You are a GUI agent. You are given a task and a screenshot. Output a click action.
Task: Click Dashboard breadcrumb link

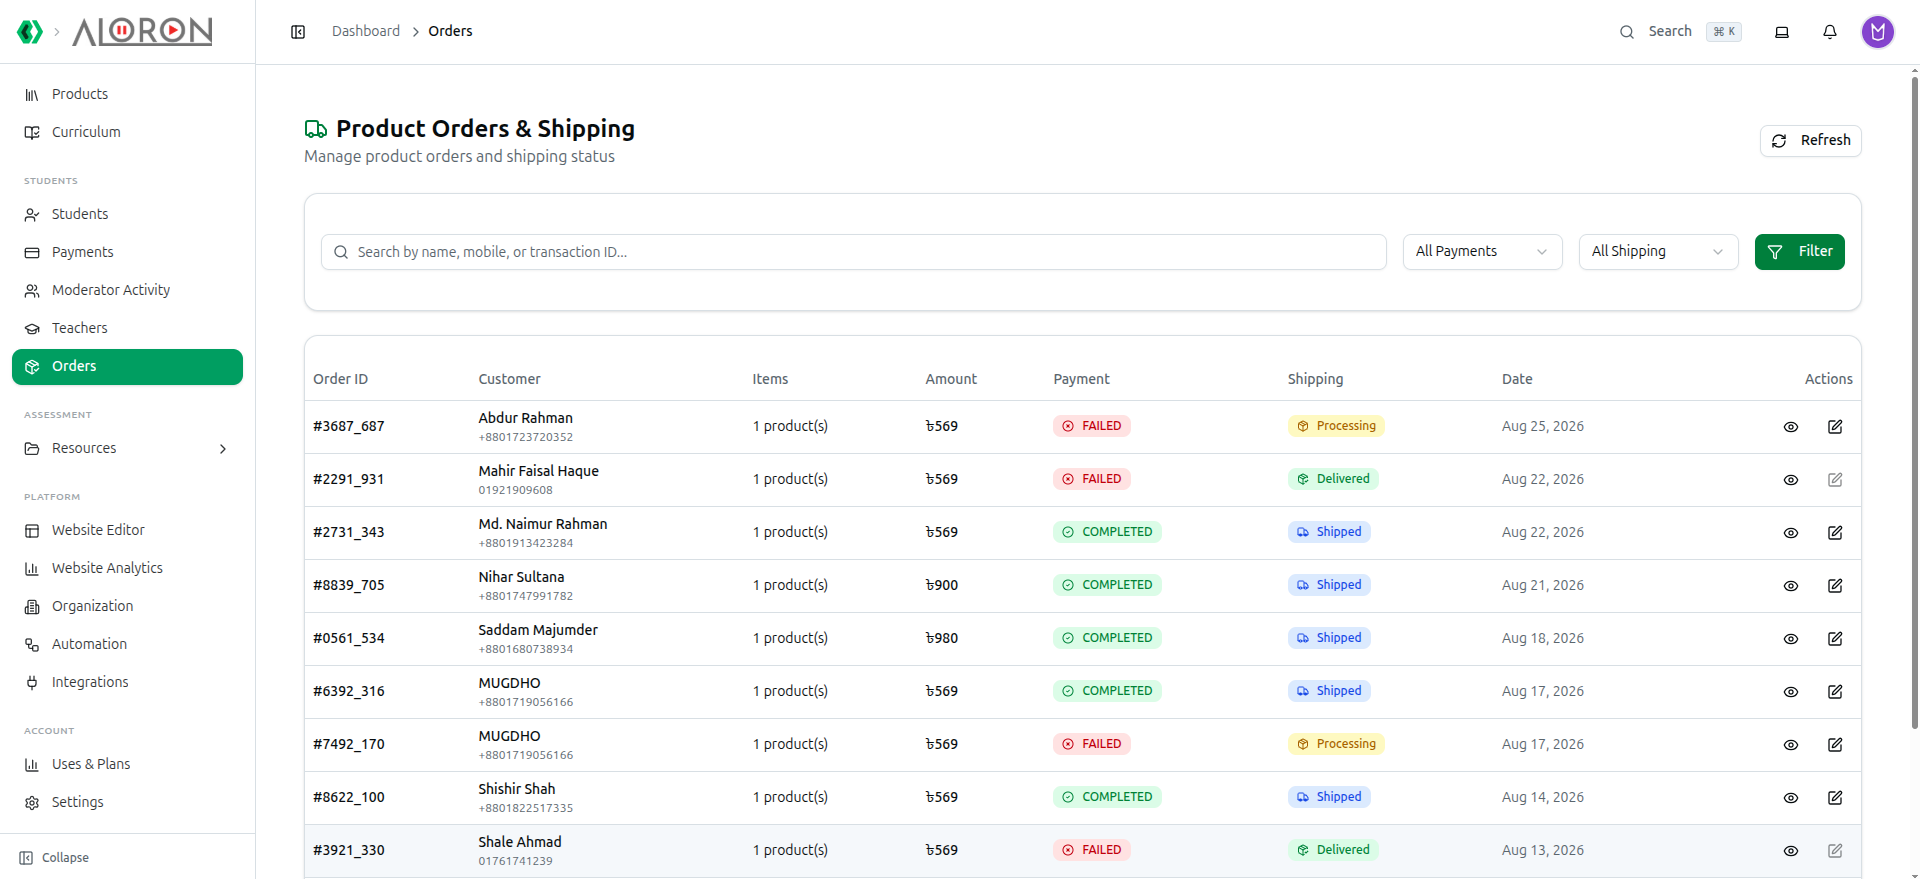coord(366,32)
